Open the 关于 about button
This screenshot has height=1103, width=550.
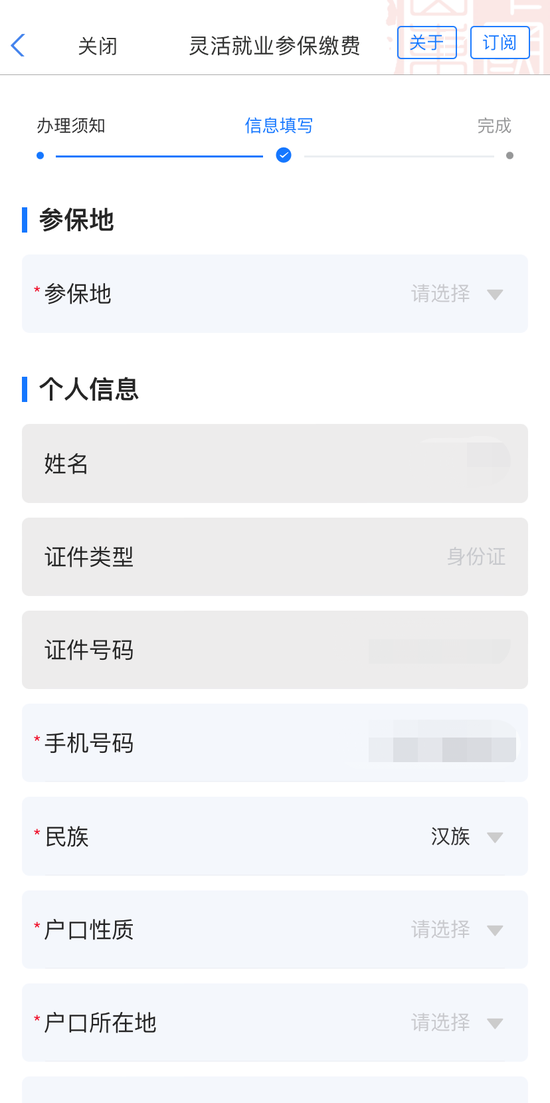click(x=427, y=43)
